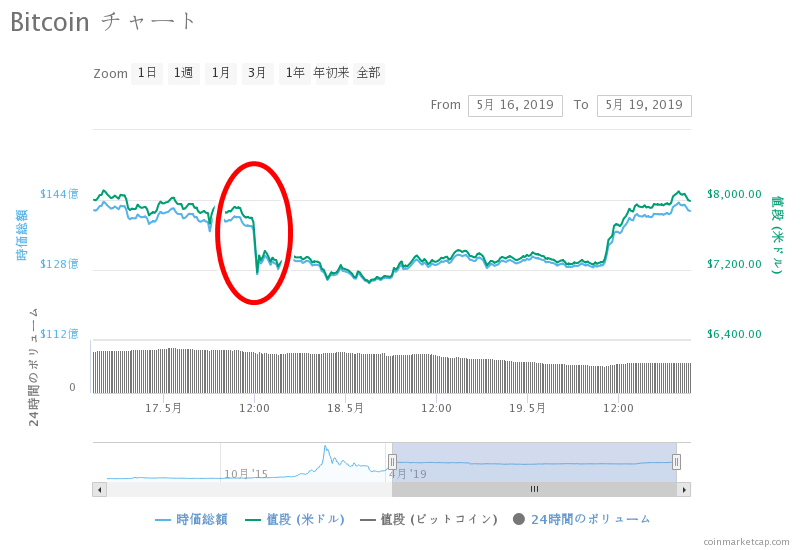Screen dimensions: 800x550
Task: Click the highlighted blue range in navigator
Action: pos(534,462)
